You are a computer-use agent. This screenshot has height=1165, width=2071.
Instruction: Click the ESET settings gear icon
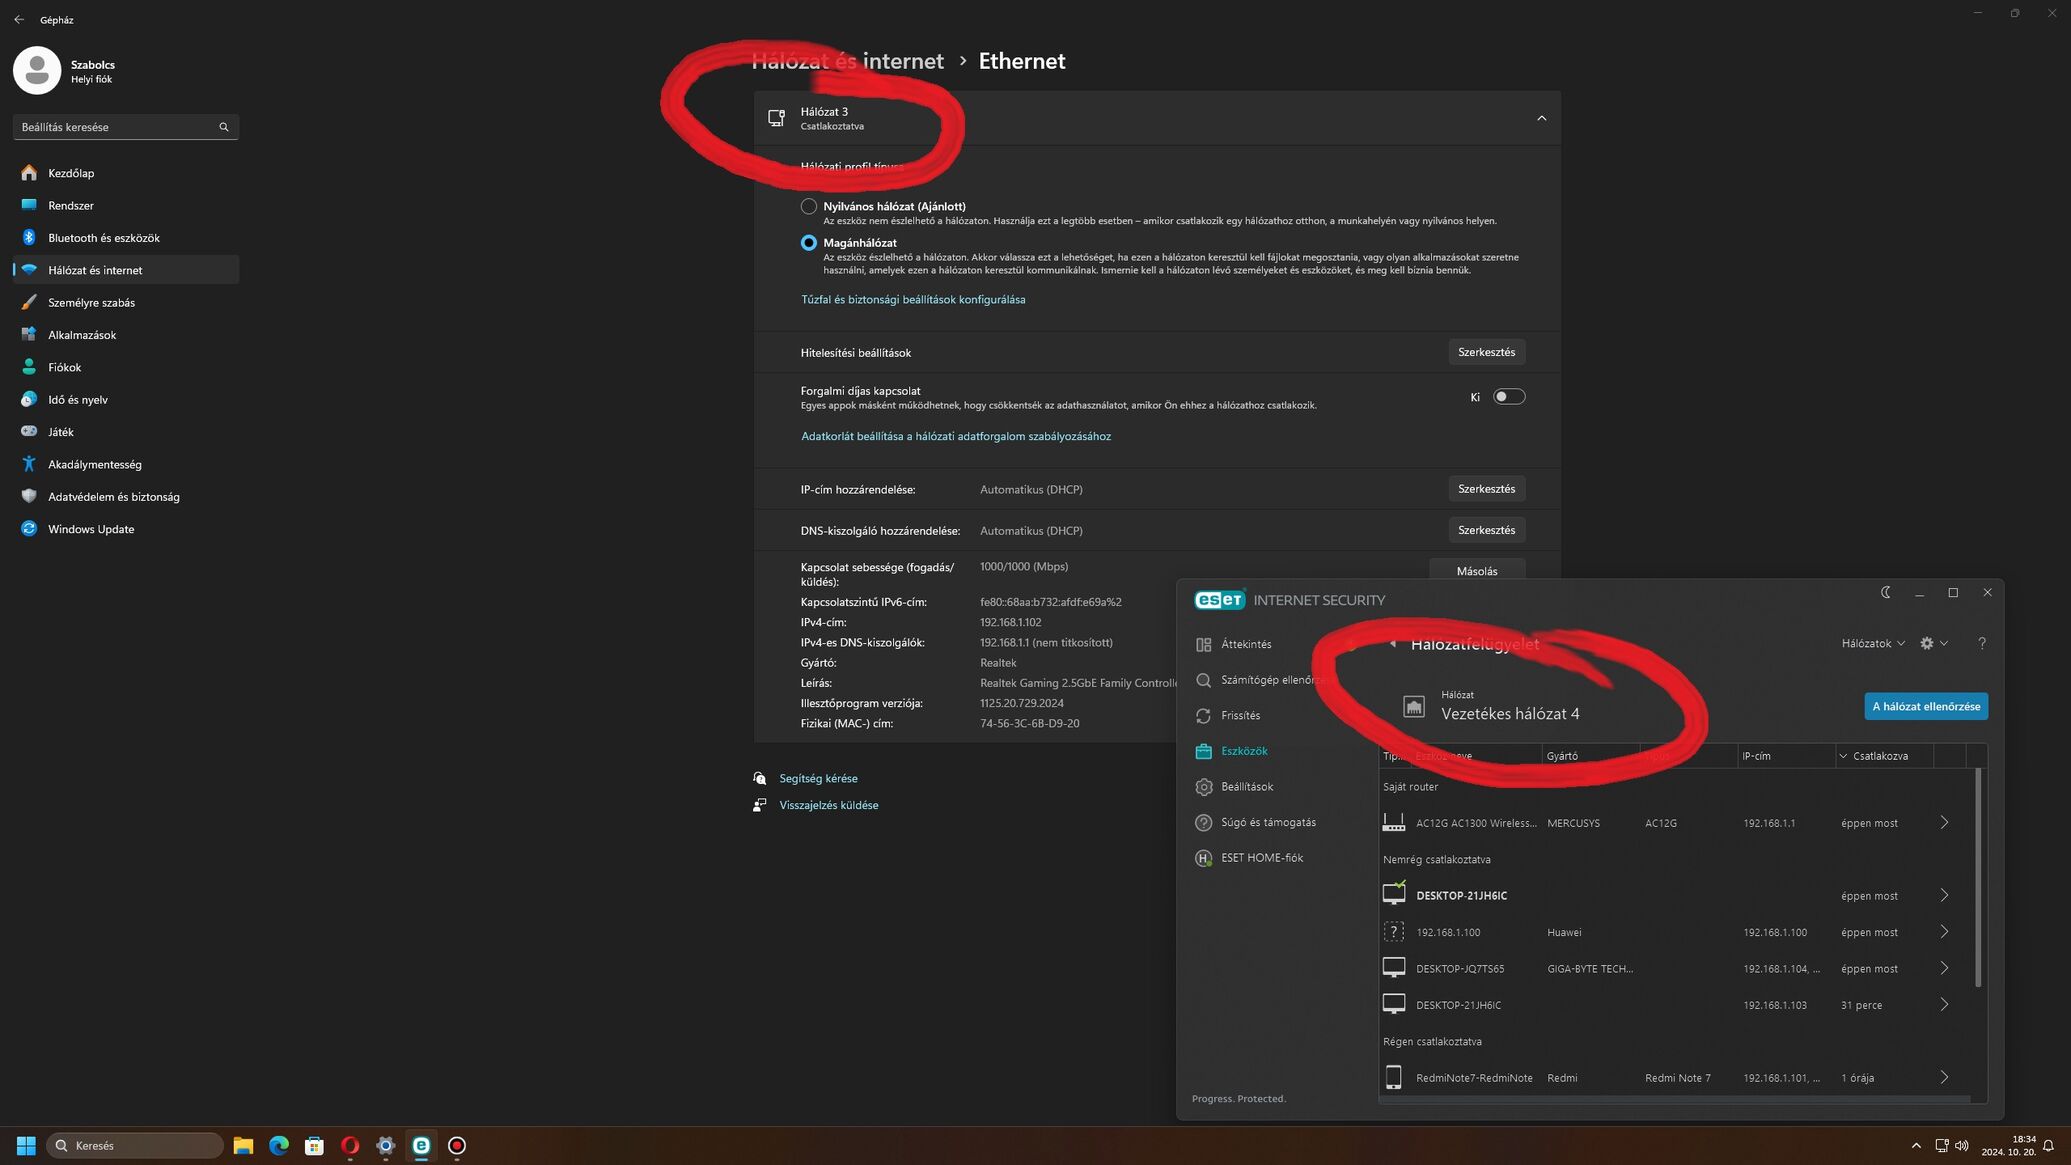(x=1927, y=643)
